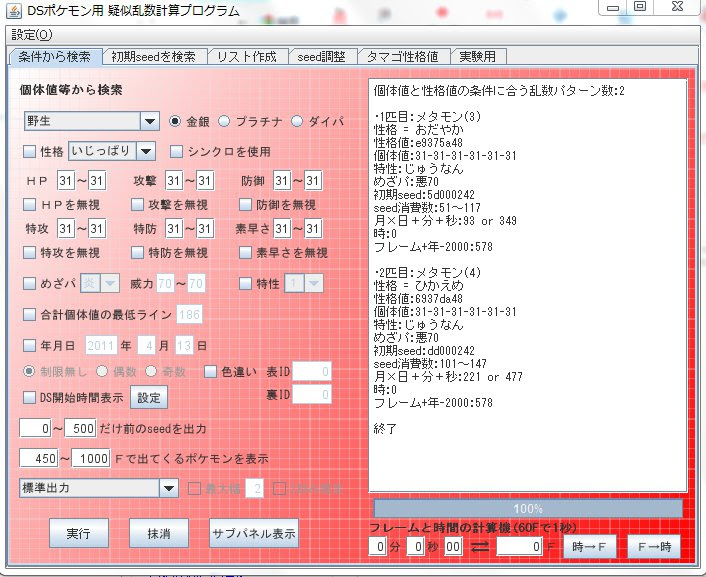Image resolution: width=706 pixels, height=577 pixels.
Task: Maximize the window
Action: (x=640, y=6)
